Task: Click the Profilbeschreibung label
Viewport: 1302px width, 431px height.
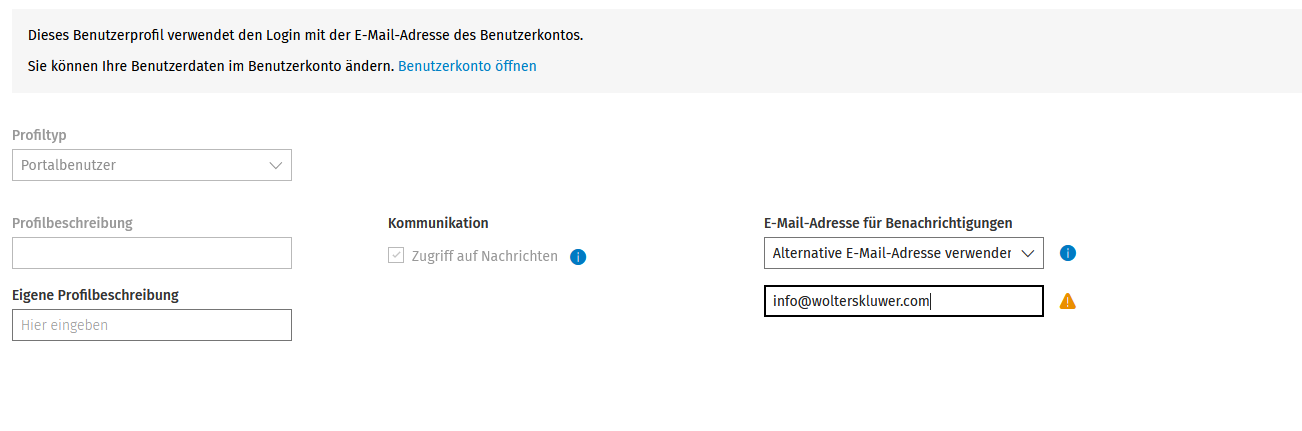Action: coord(72,223)
